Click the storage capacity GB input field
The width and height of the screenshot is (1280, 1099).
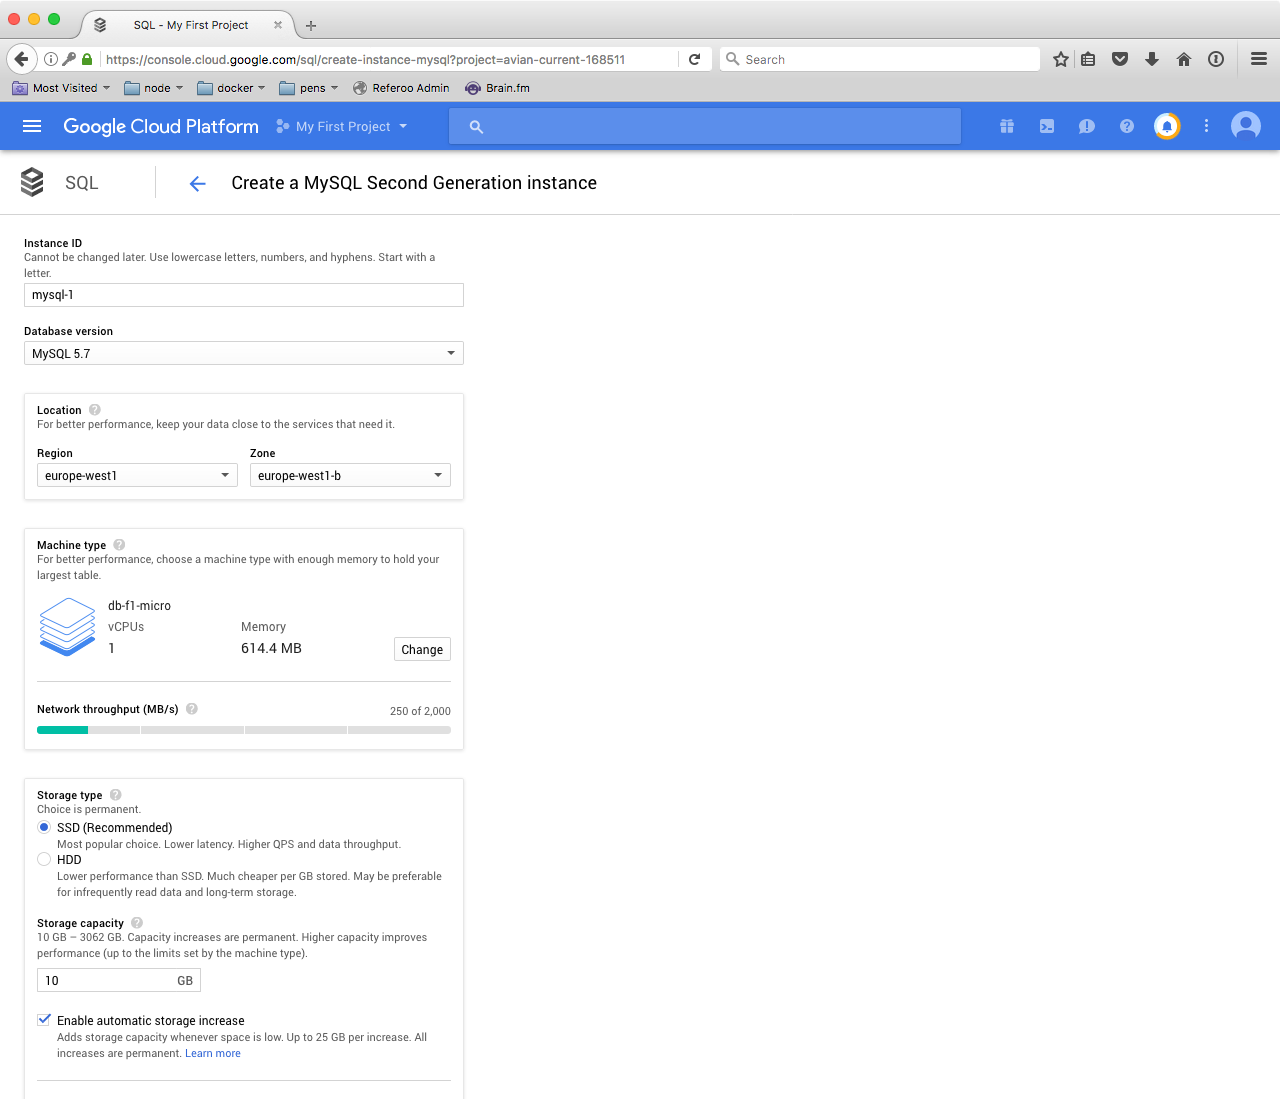coord(119,980)
